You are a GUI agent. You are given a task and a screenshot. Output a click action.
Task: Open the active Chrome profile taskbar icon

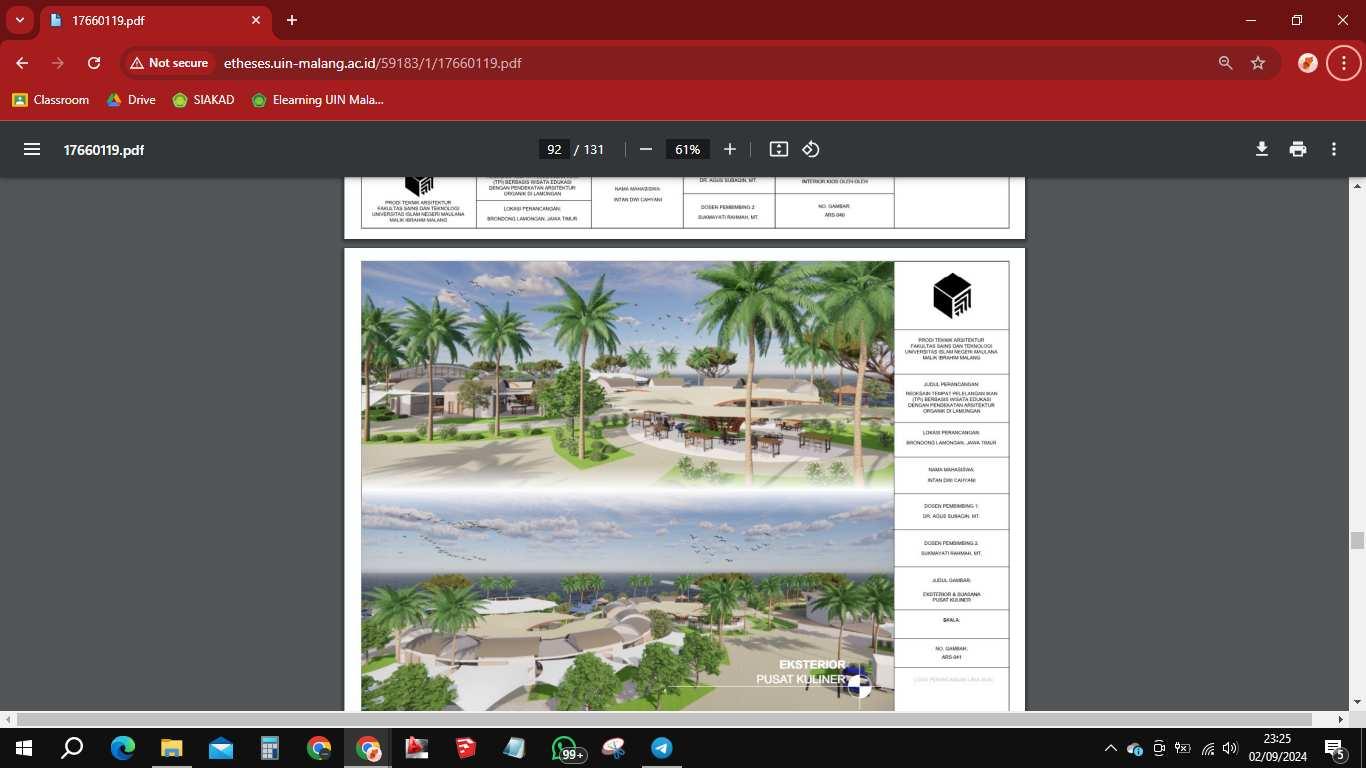pos(368,748)
